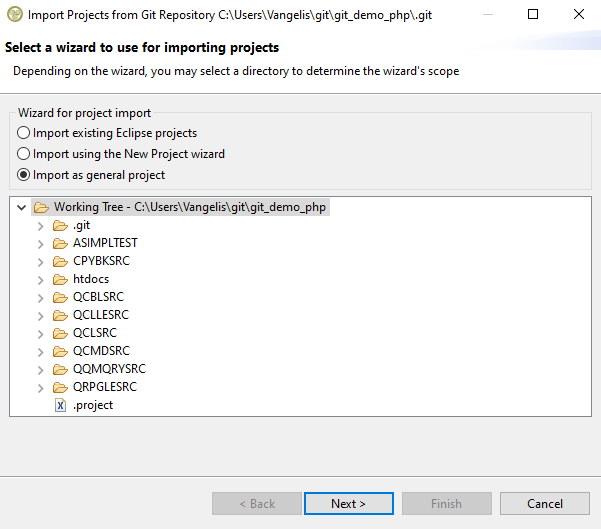Click the ASIMPLTEST folder icon

coord(60,243)
